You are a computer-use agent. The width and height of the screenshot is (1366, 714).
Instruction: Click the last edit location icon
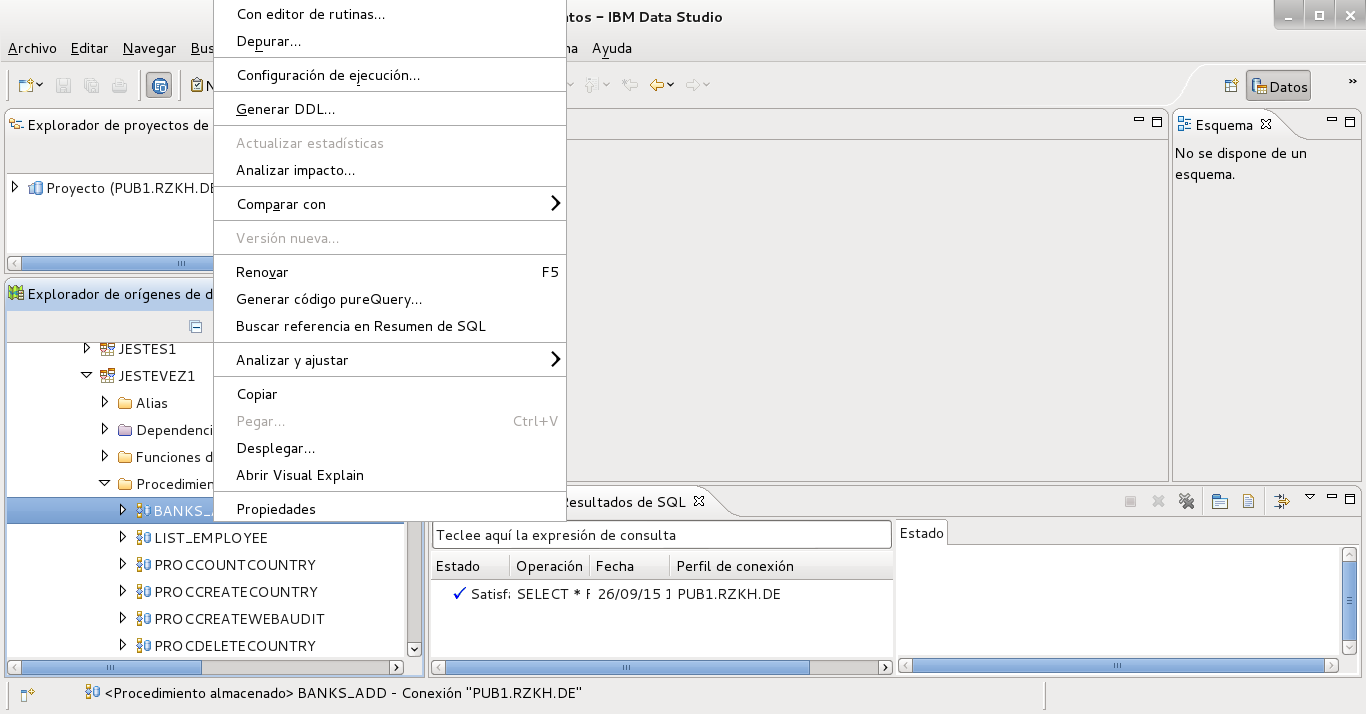tap(630, 86)
